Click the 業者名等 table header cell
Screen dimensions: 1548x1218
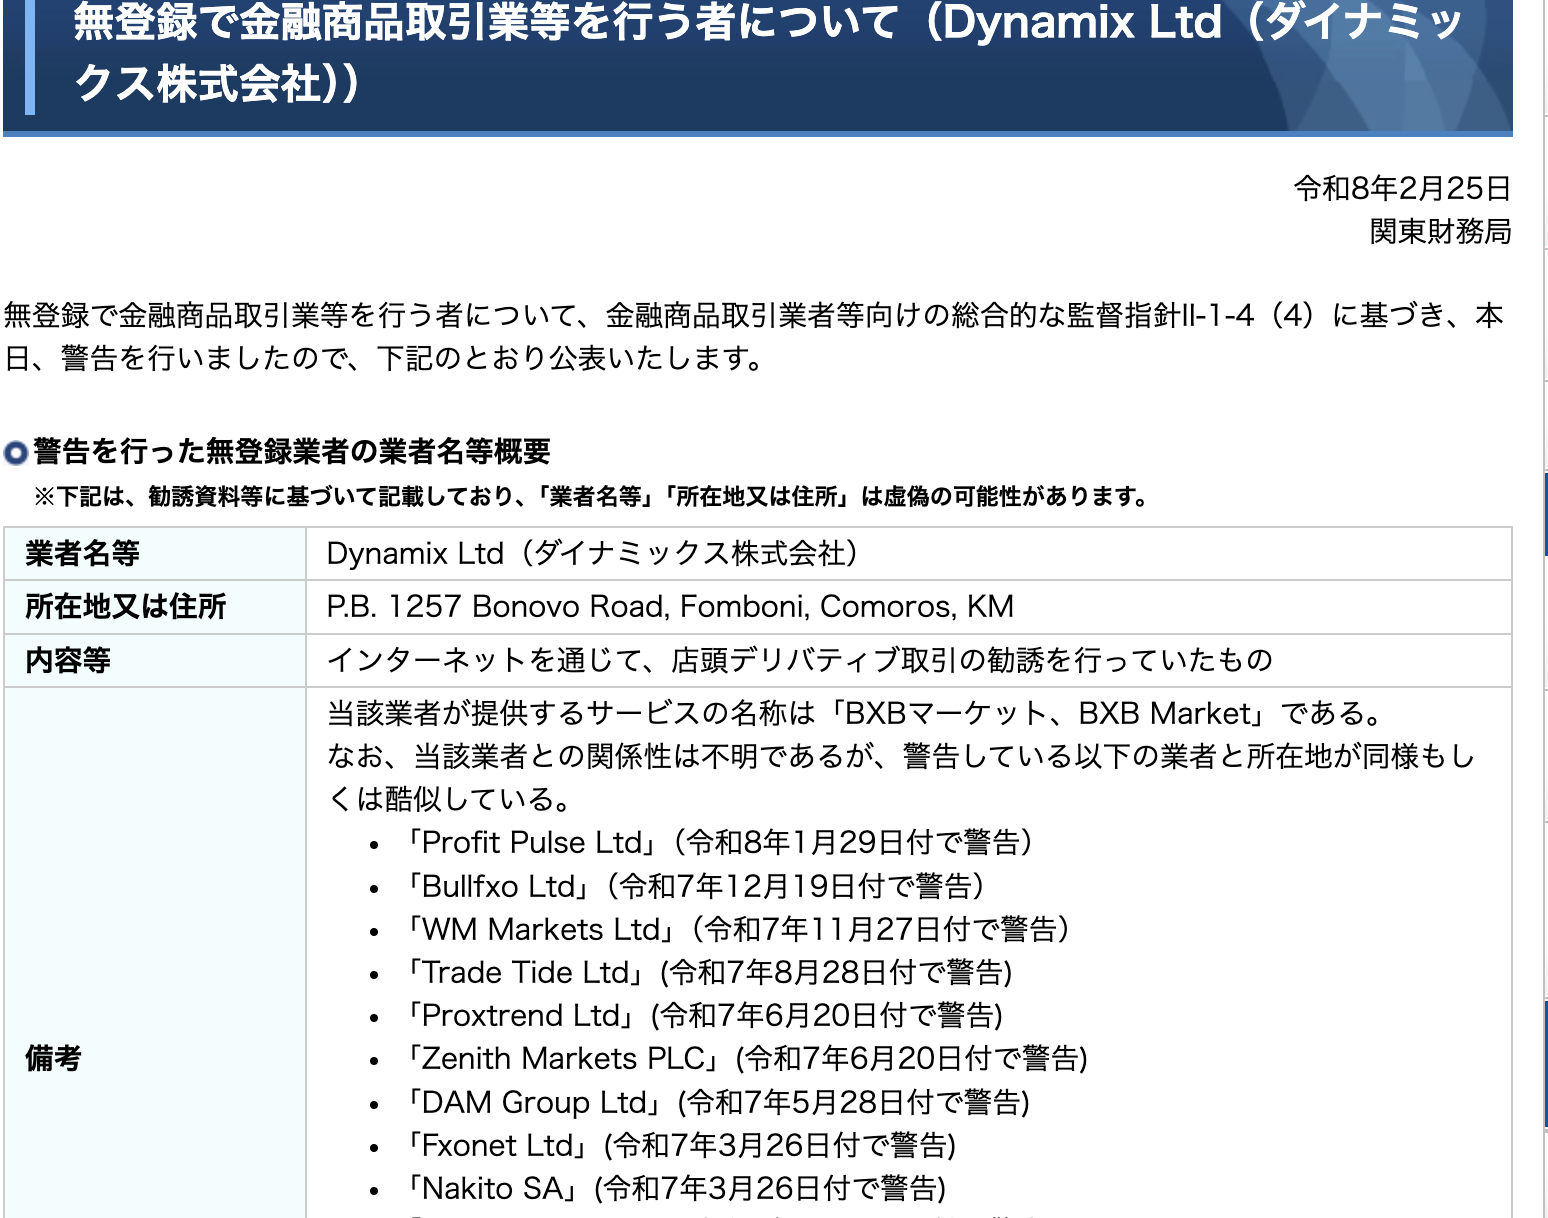[x=83, y=553]
